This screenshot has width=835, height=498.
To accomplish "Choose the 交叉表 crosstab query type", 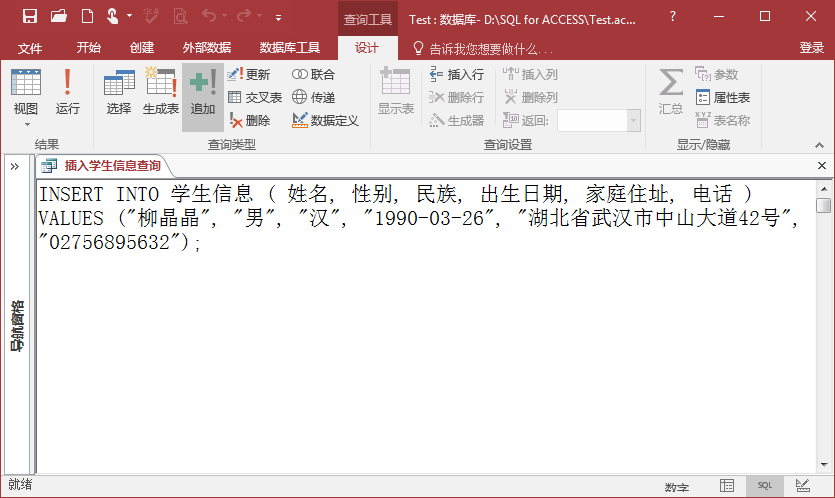I will (x=255, y=97).
